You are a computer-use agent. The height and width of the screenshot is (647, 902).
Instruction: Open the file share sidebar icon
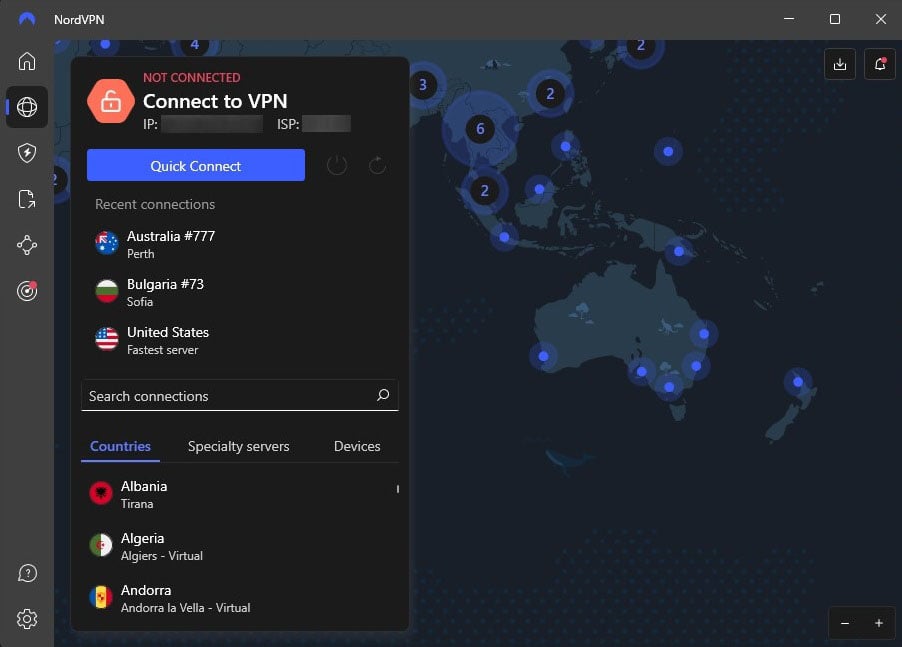pyautogui.click(x=27, y=199)
